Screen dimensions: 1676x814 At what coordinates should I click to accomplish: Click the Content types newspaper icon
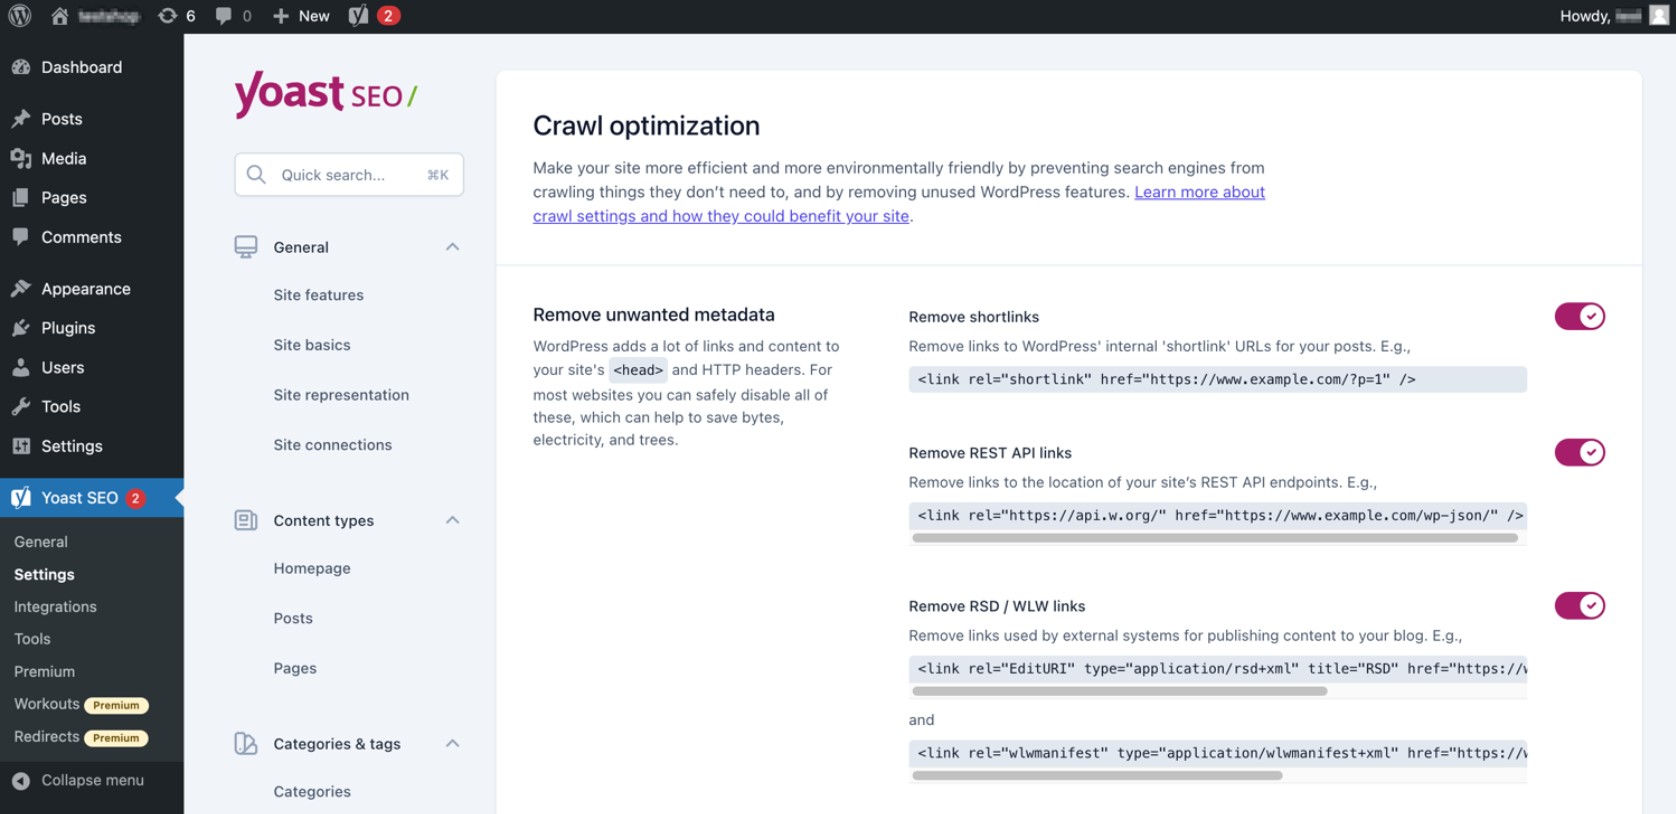(x=246, y=520)
